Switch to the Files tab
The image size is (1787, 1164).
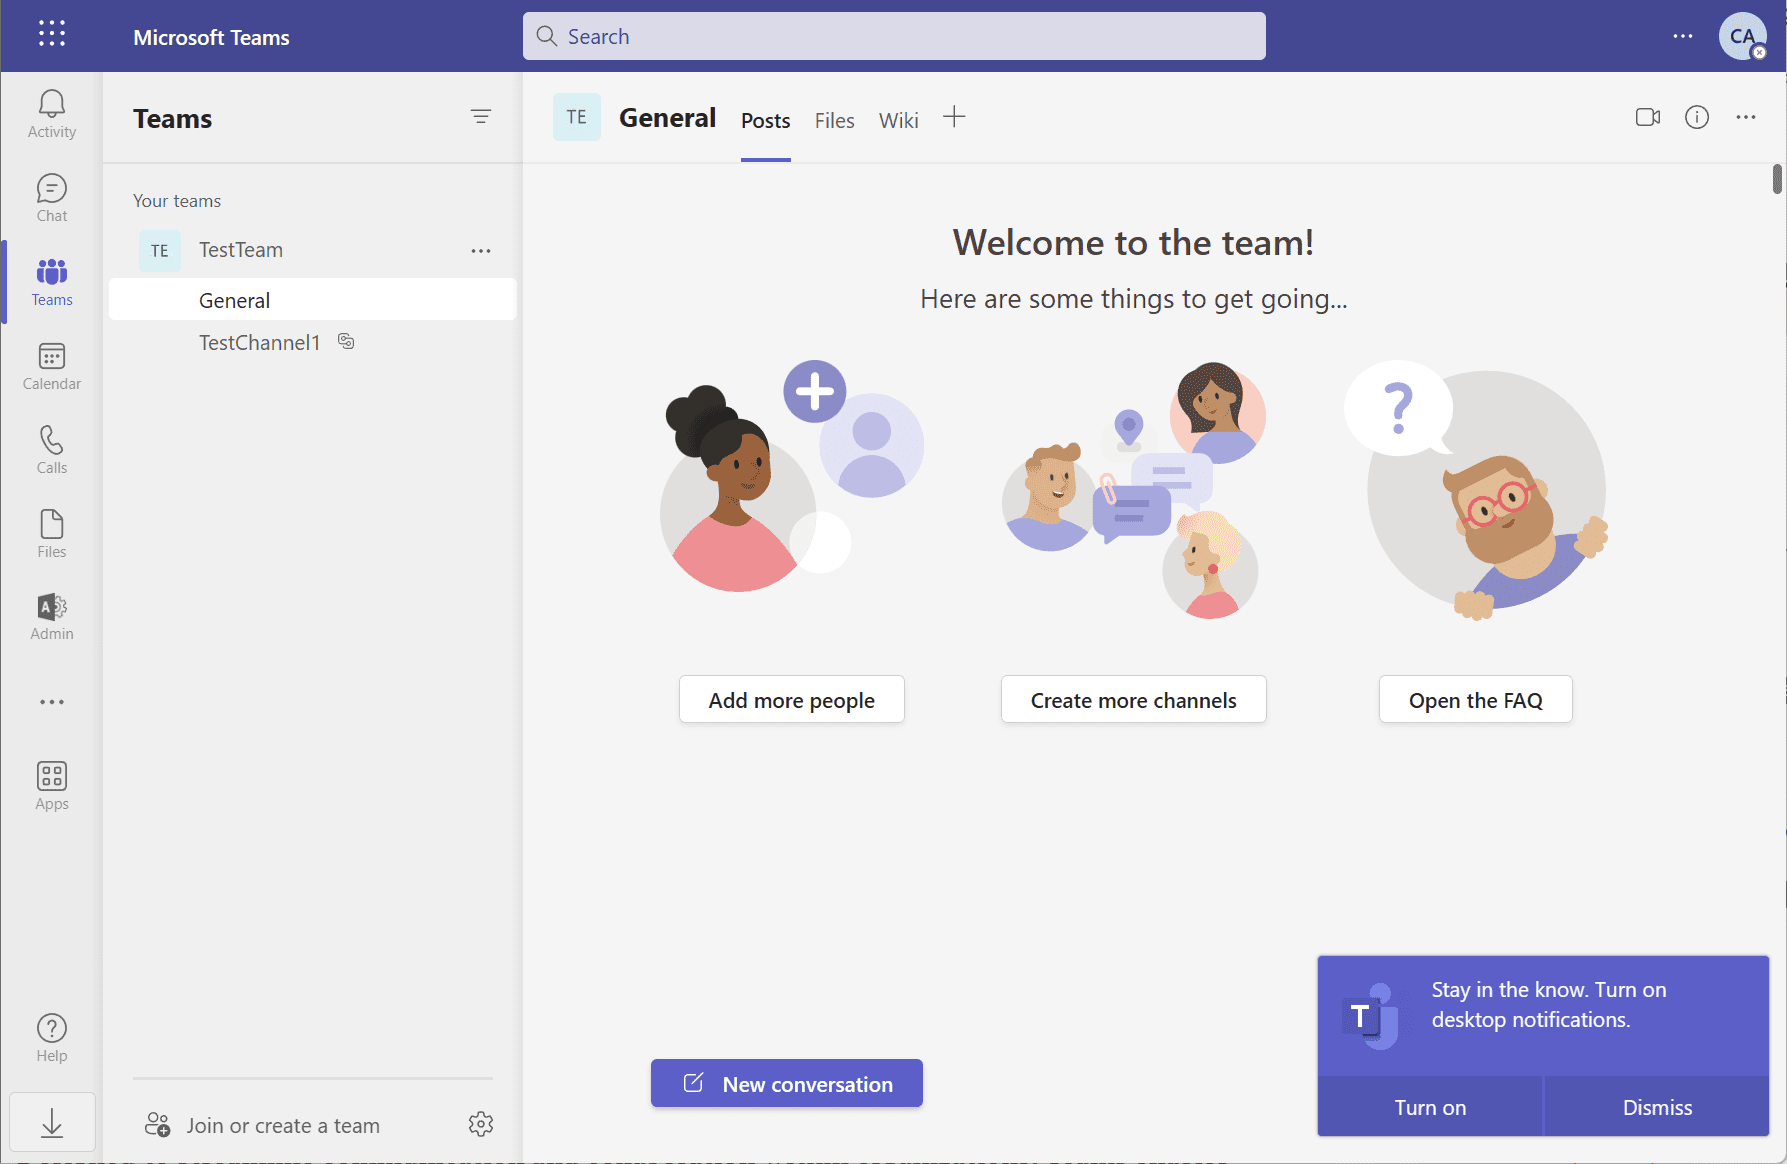(834, 121)
